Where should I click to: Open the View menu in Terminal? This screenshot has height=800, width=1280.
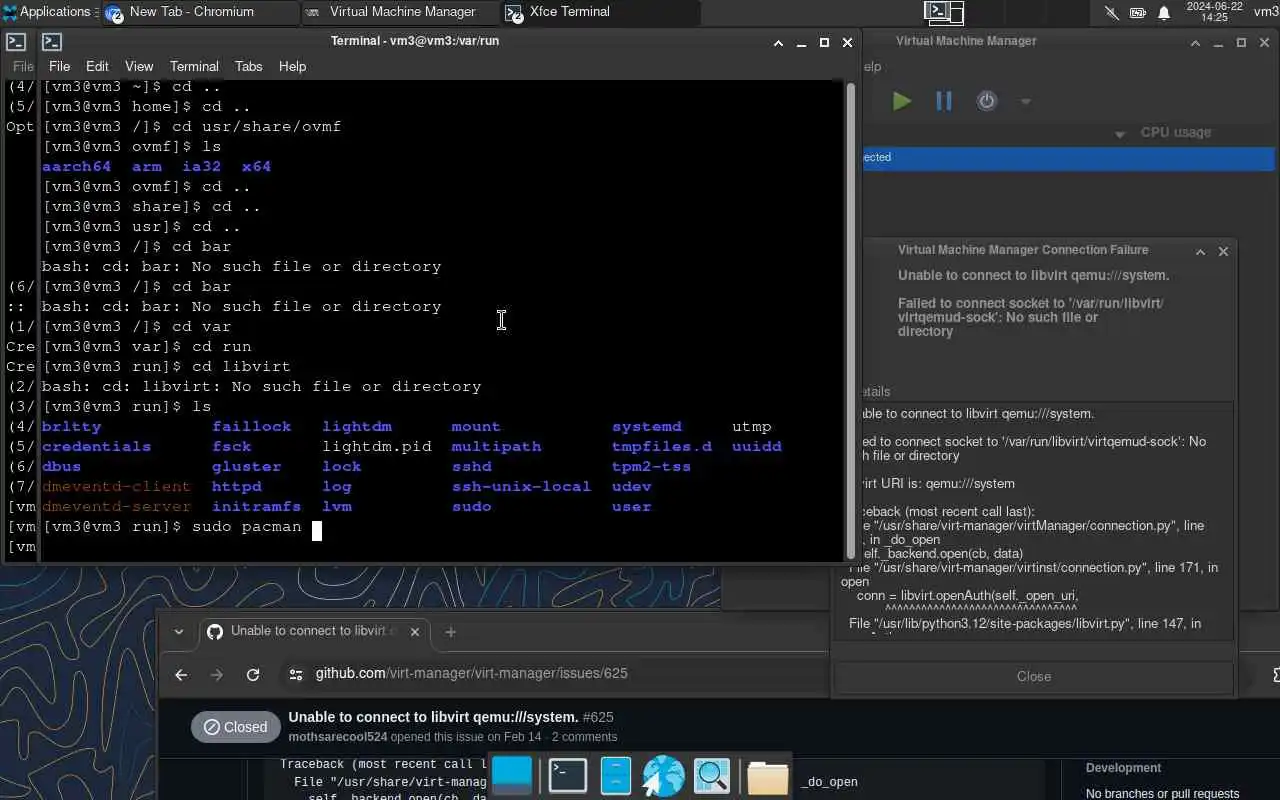pyautogui.click(x=139, y=66)
